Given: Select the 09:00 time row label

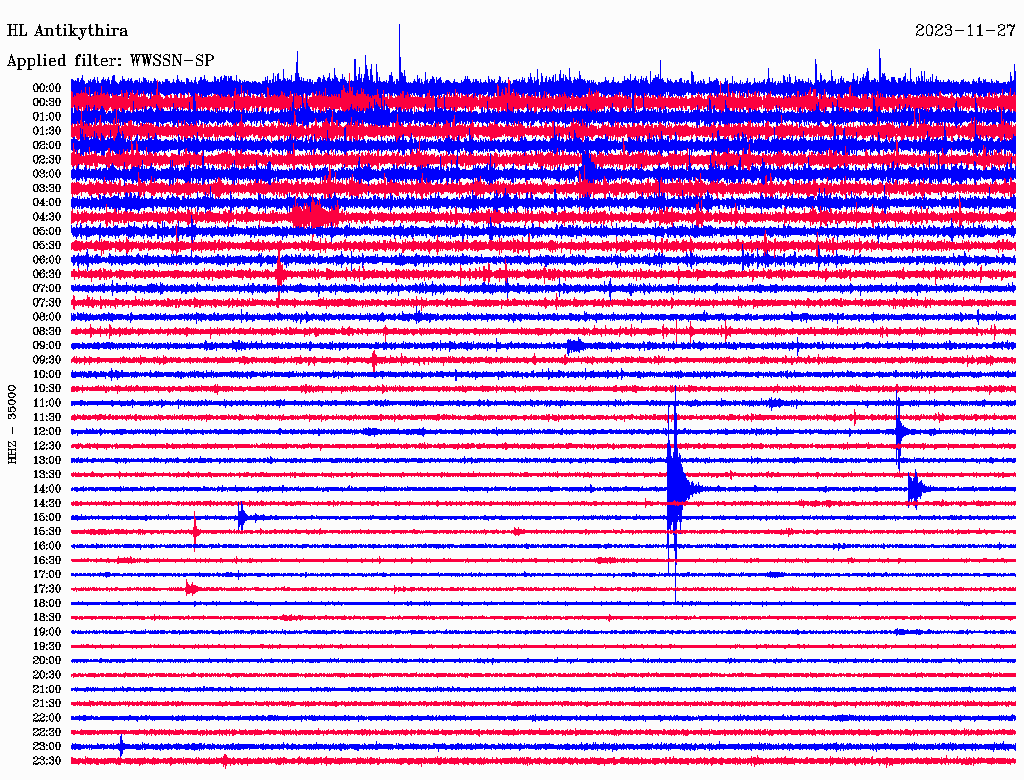Looking at the screenshot, I should coord(47,346).
